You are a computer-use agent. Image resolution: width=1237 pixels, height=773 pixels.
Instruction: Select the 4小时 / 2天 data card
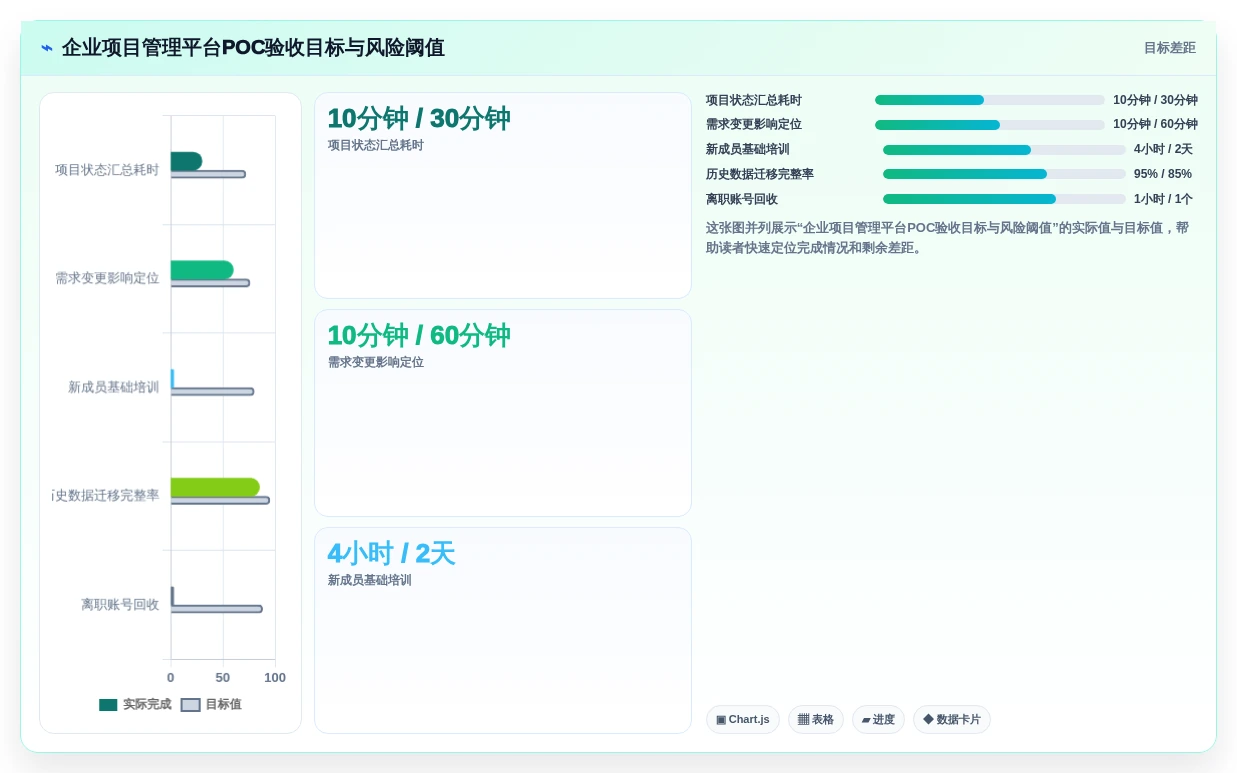tap(503, 630)
